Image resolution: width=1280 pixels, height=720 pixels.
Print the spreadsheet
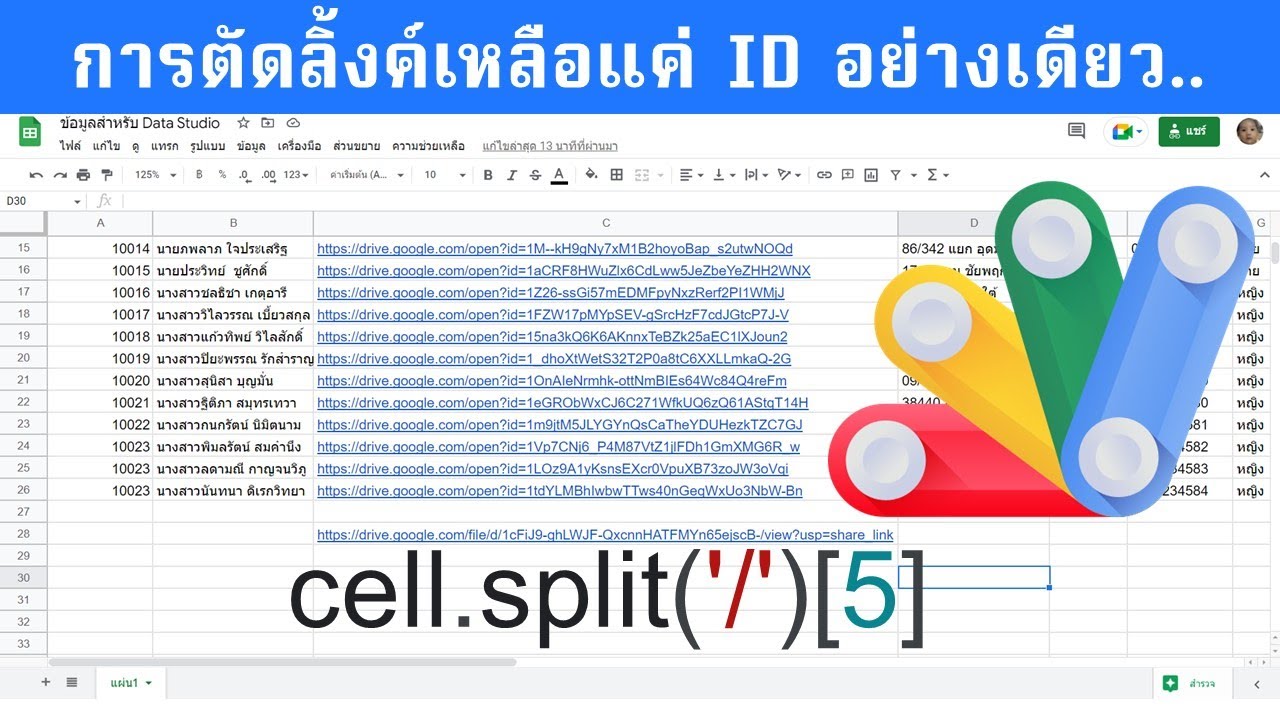(83, 175)
